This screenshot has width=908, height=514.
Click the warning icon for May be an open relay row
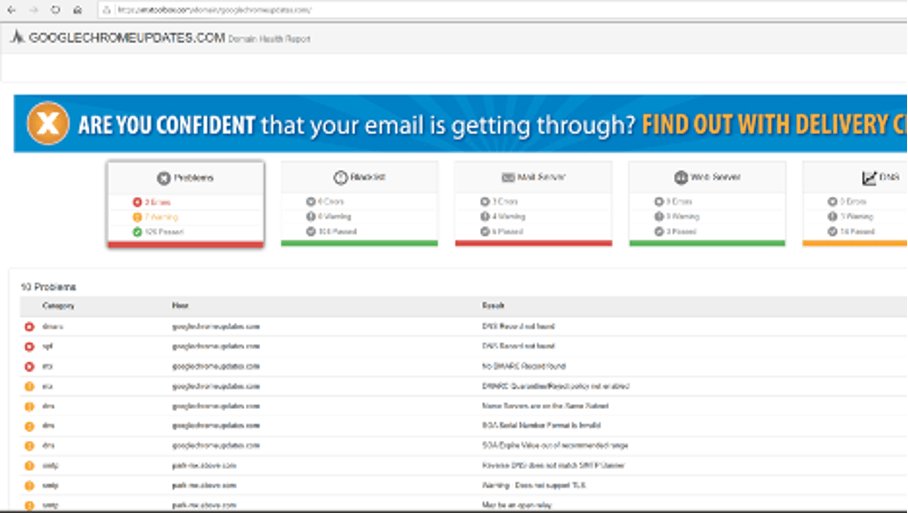click(29, 505)
